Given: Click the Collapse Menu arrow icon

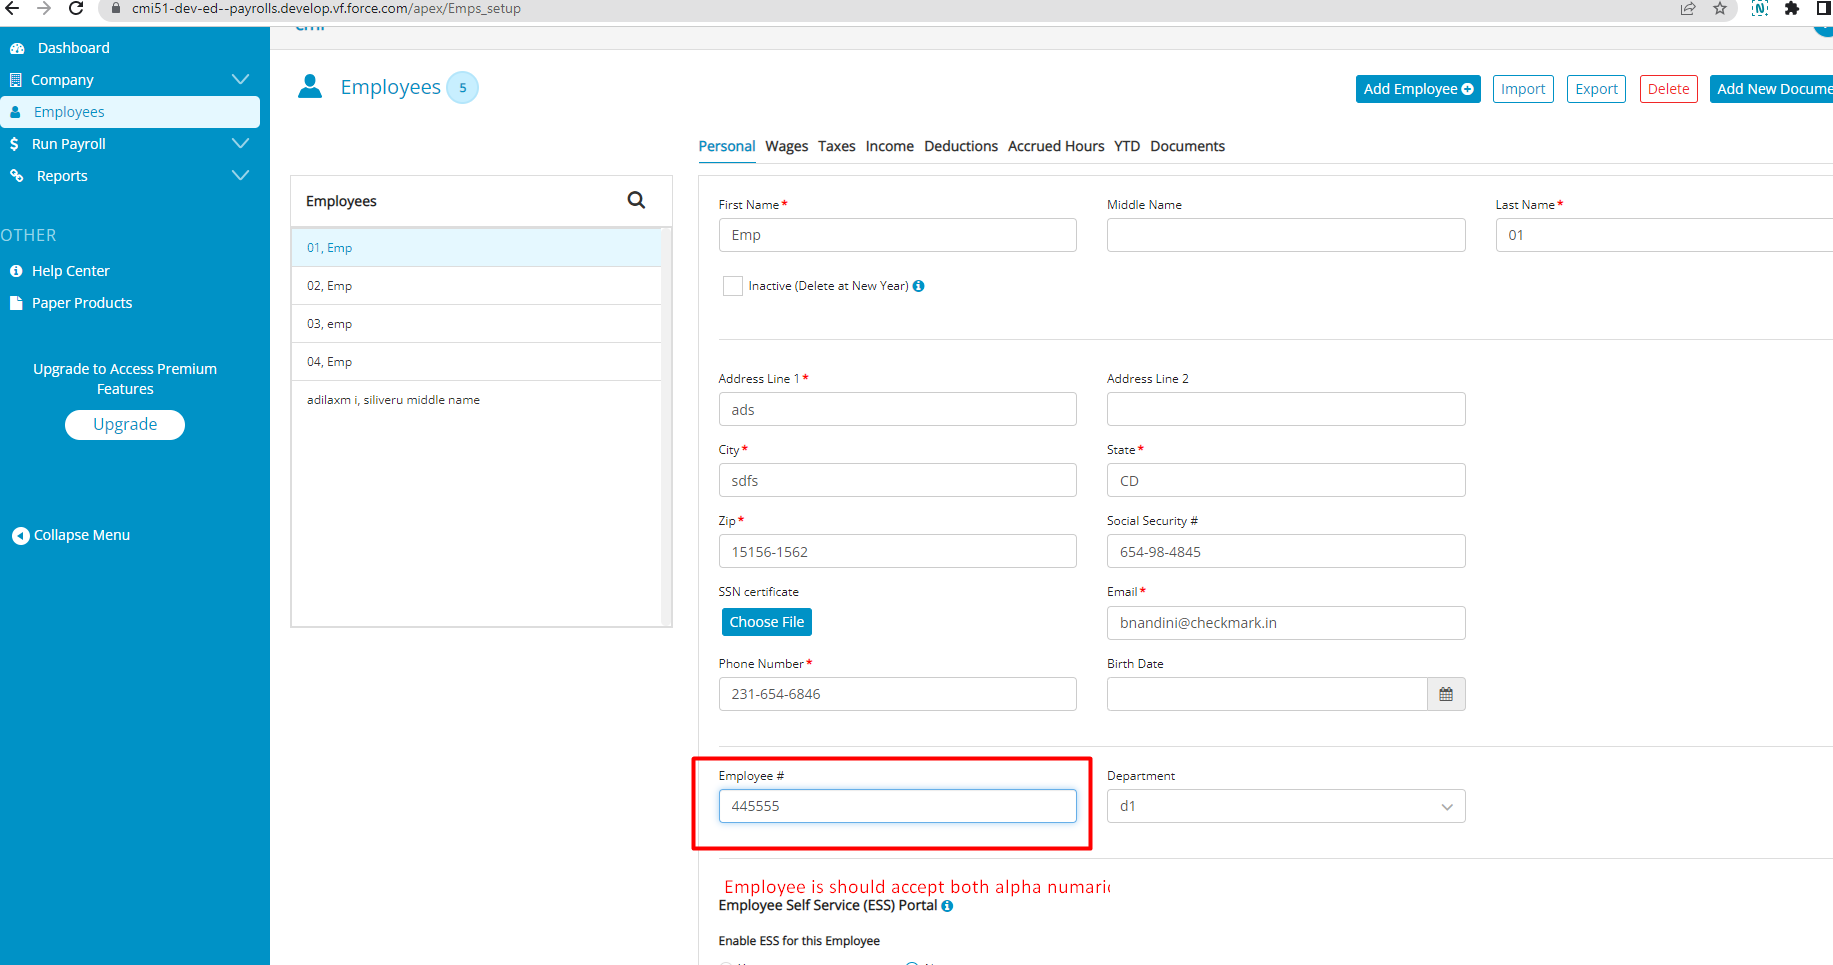Looking at the screenshot, I should 20,536.
